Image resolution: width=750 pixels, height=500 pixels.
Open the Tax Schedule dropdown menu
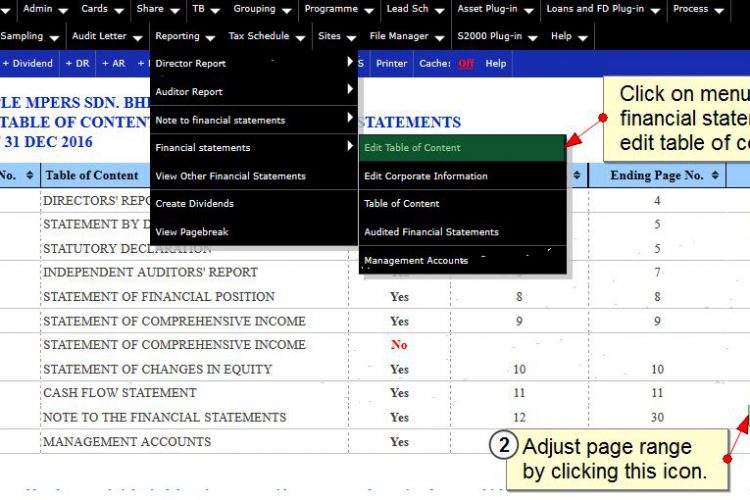click(x=266, y=36)
